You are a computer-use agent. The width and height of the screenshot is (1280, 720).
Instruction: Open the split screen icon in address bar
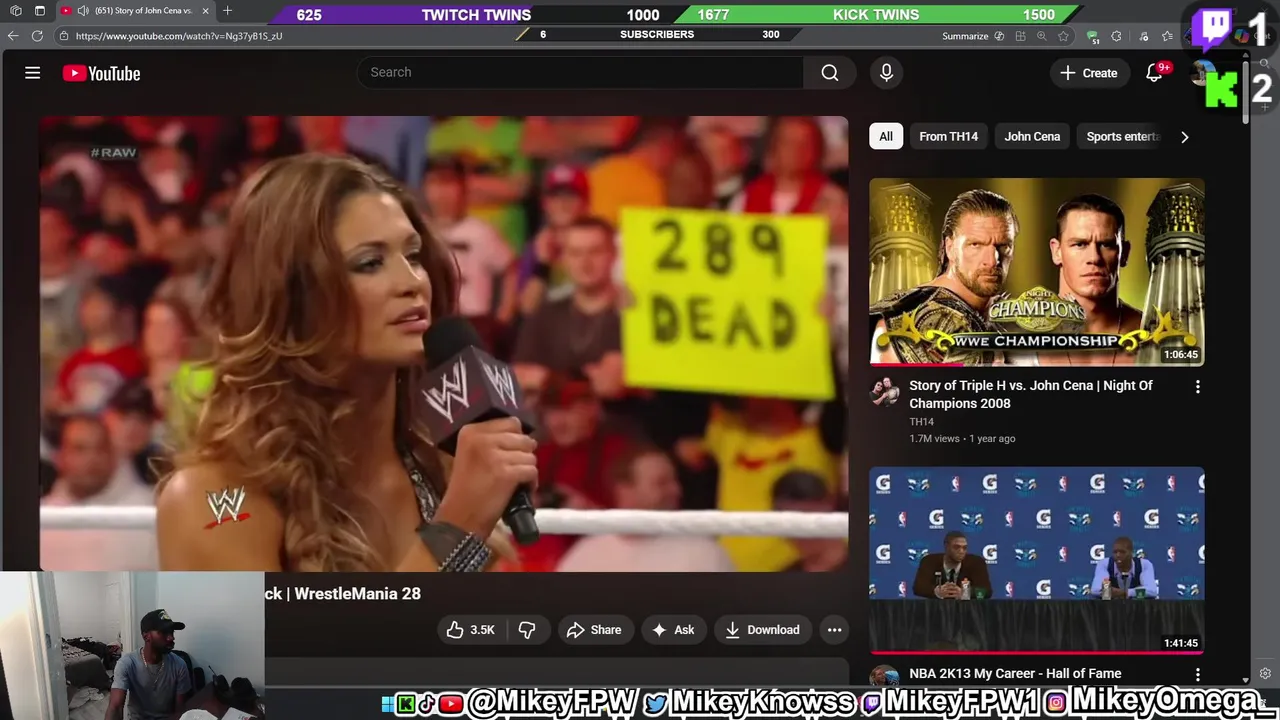(x=1020, y=36)
